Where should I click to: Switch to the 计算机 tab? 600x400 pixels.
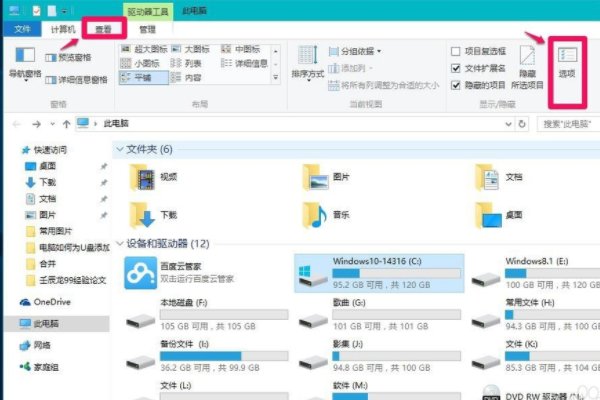63,29
